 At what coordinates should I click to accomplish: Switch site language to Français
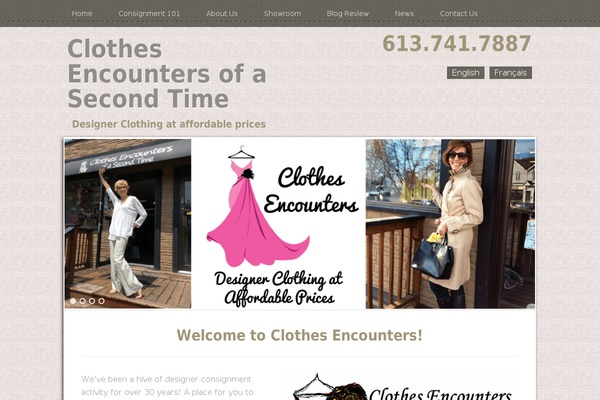point(510,73)
